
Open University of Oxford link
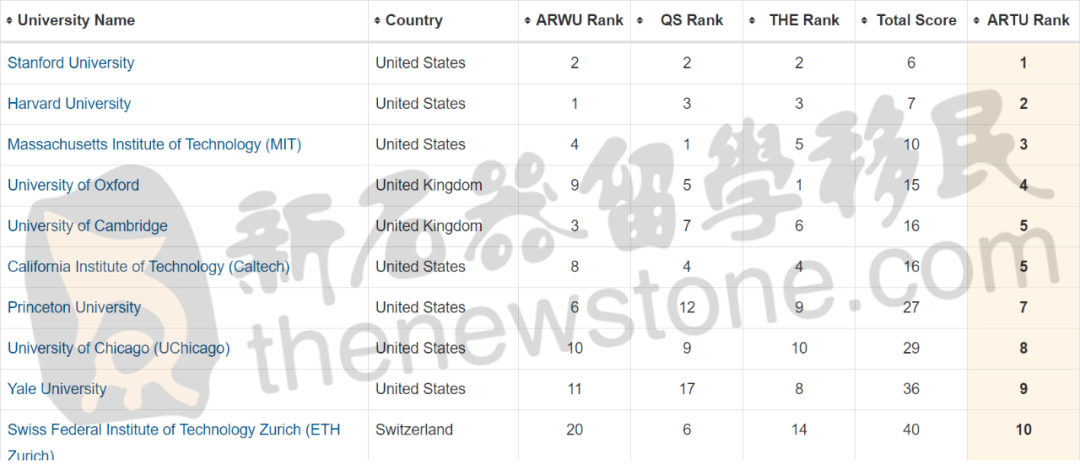click(73, 185)
